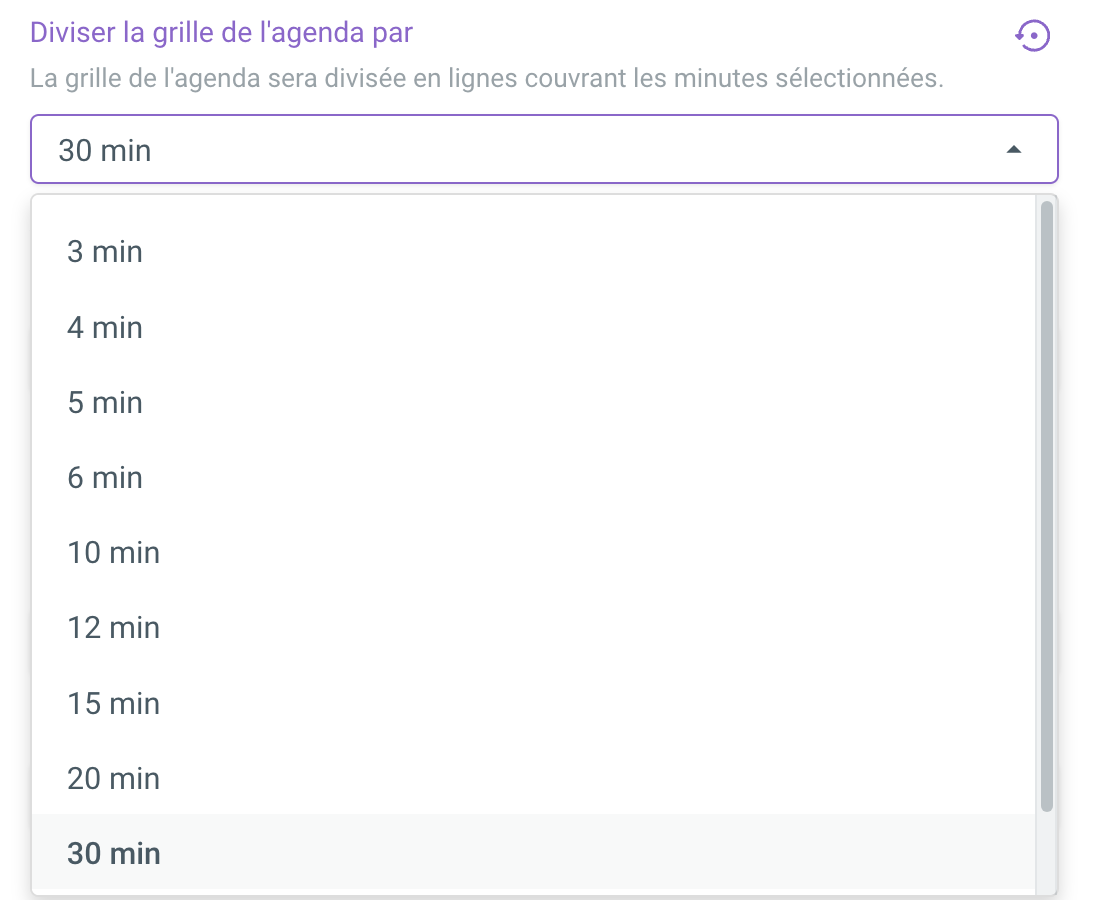The height and width of the screenshot is (900, 1110).
Task: Select the one-third-hour interval option
Action: 113,778
